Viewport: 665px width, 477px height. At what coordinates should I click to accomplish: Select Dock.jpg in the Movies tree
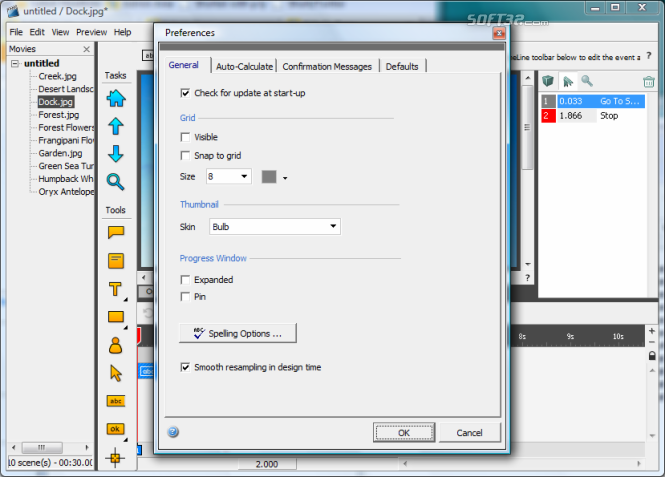[x=56, y=102]
